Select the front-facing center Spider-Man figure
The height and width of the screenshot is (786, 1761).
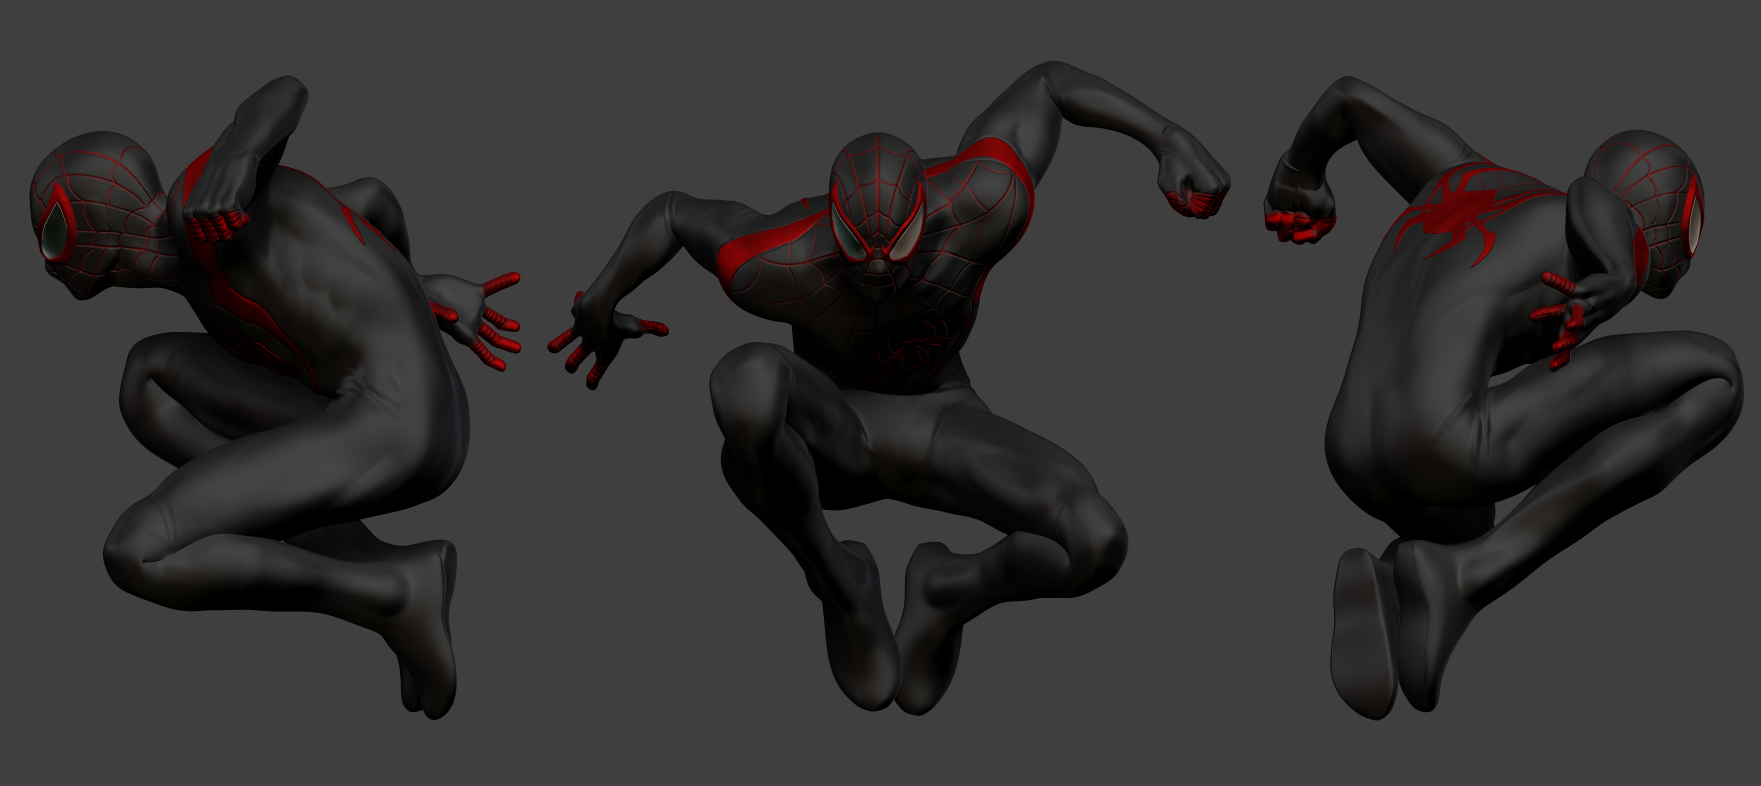[x=889, y=390]
